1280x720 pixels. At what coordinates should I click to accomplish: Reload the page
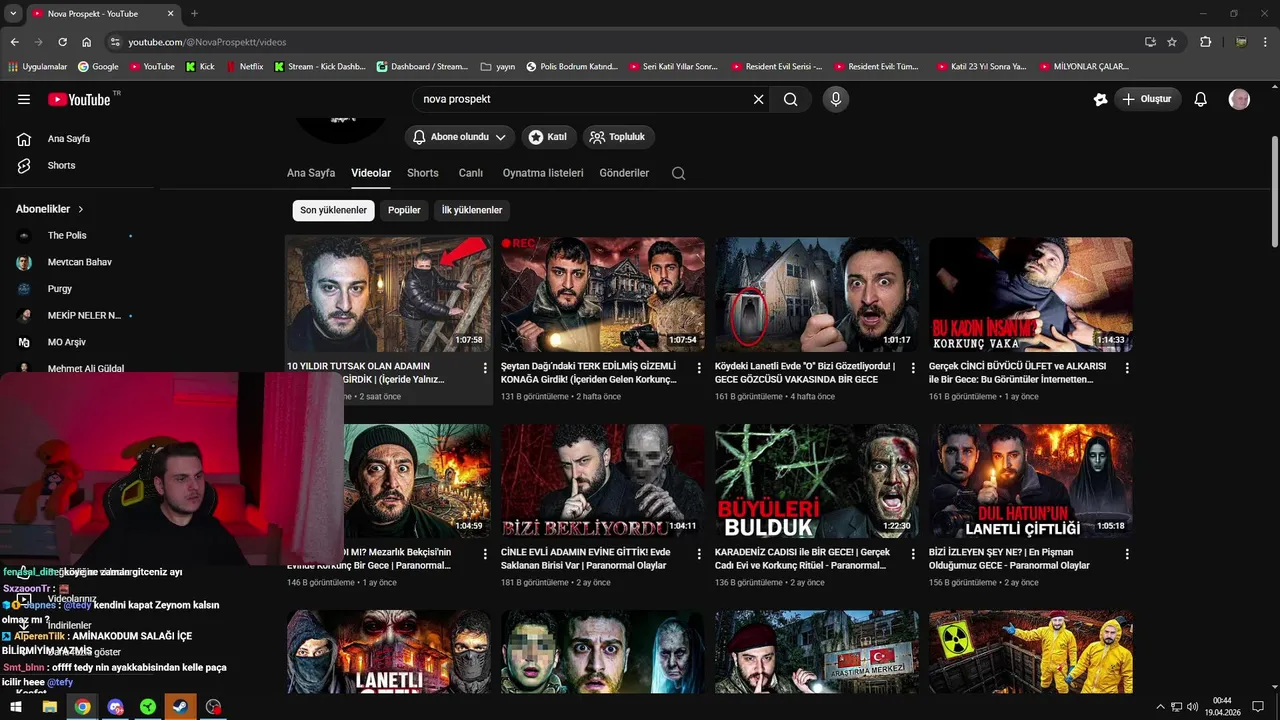tap(62, 42)
